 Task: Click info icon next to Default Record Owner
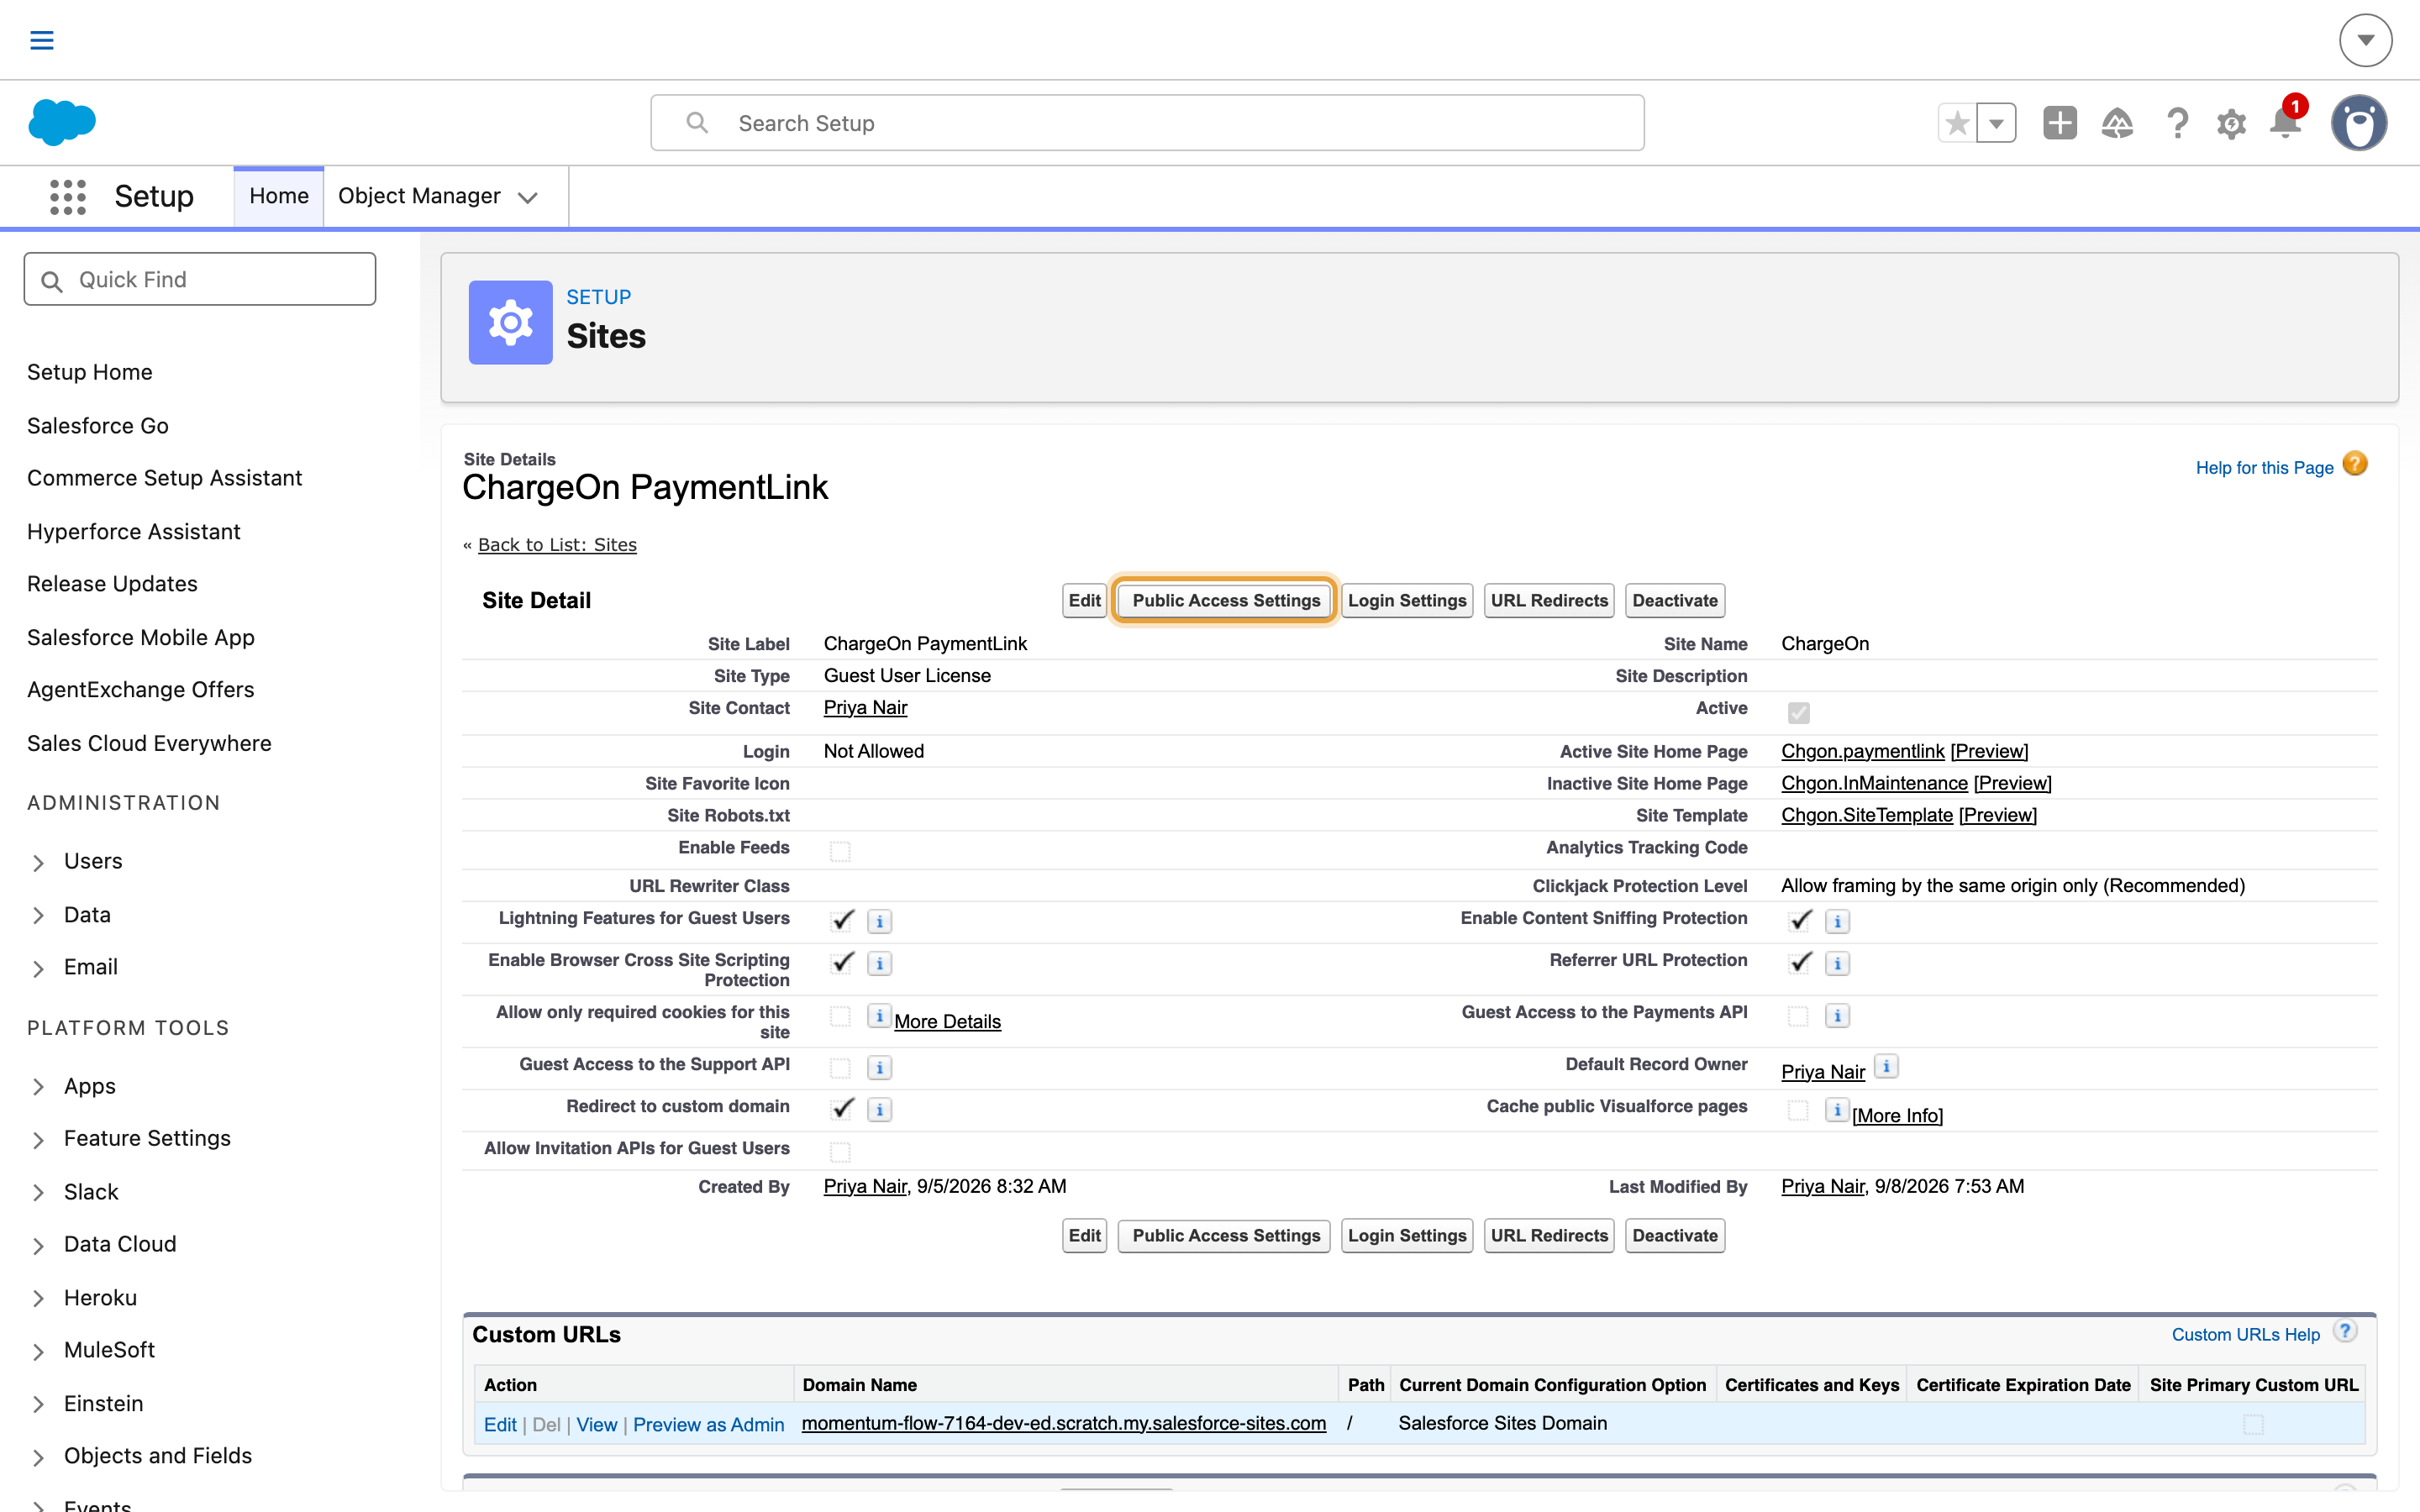[1885, 1066]
